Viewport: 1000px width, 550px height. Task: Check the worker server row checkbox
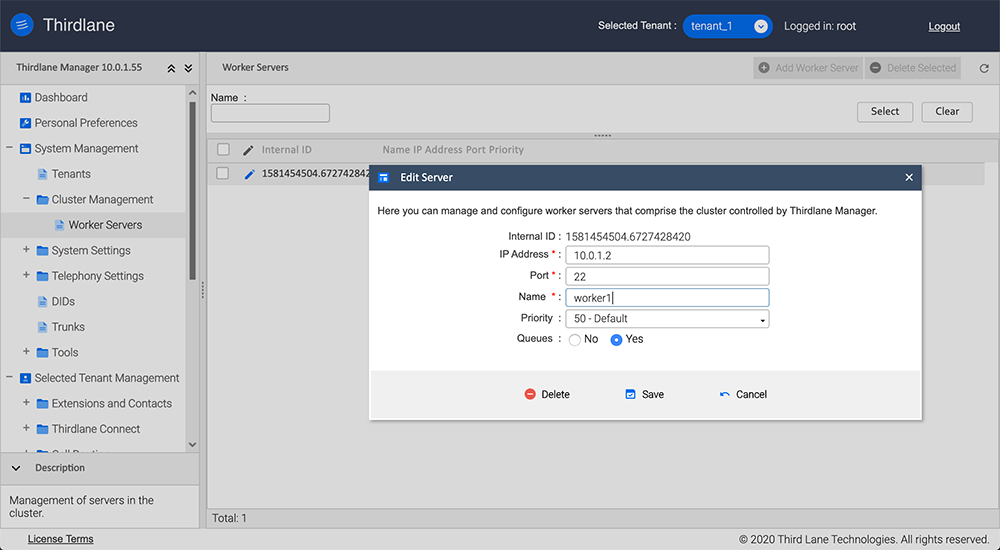[x=223, y=174]
